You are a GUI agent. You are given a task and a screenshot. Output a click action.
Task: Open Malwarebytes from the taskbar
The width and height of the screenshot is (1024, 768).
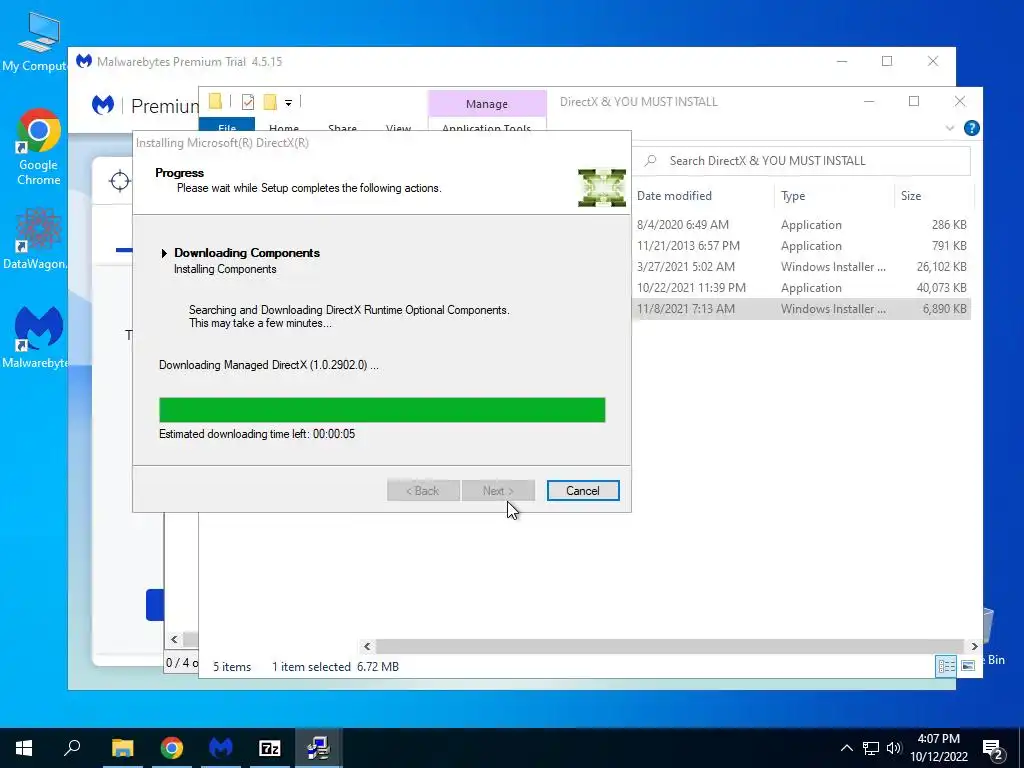pos(221,748)
